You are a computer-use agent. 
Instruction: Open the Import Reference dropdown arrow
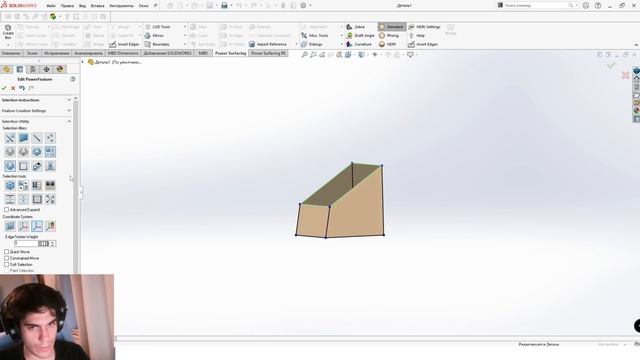point(296,44)
